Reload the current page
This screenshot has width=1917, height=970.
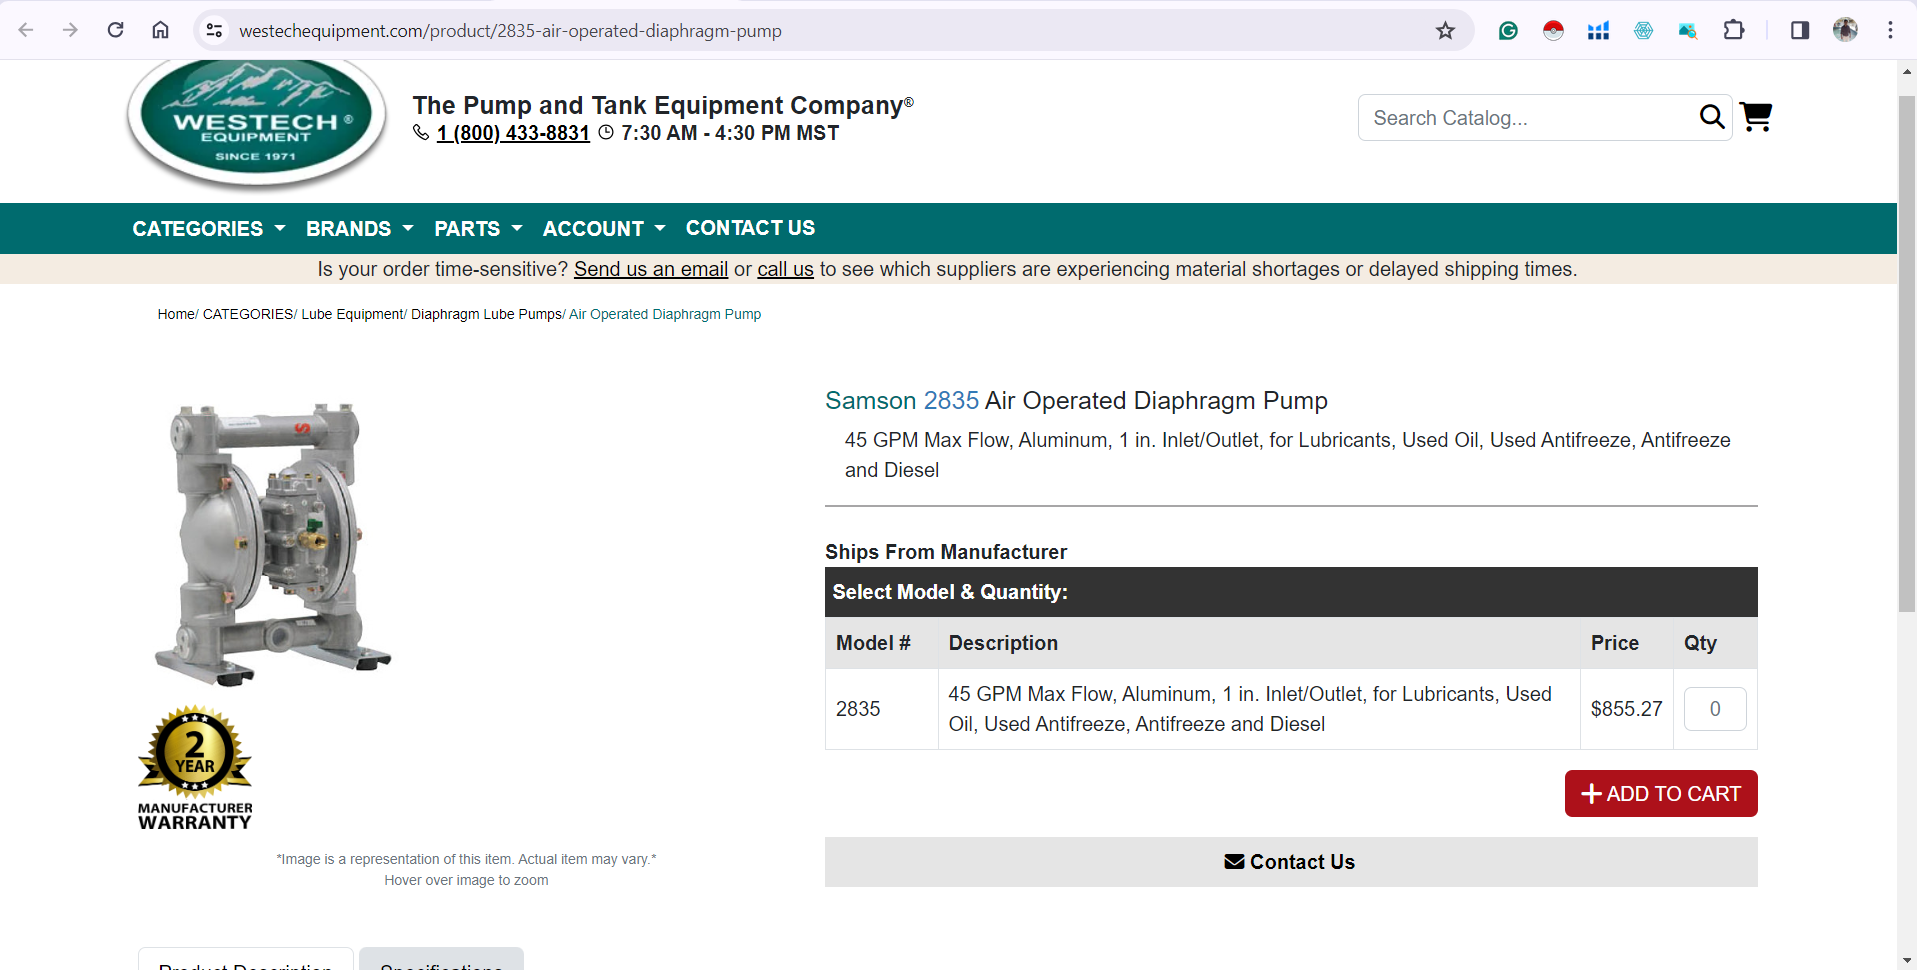[x=116, y=30]
